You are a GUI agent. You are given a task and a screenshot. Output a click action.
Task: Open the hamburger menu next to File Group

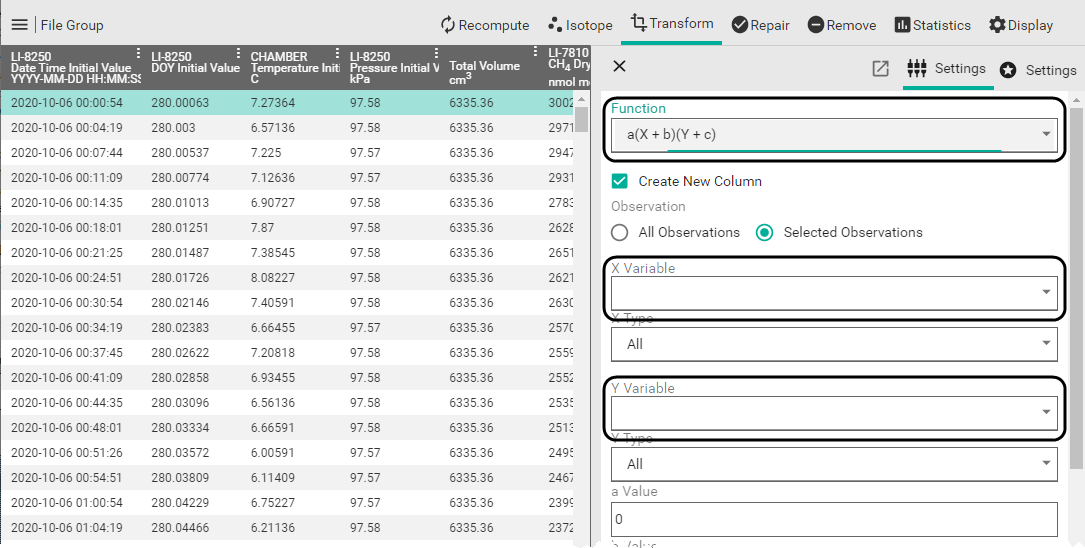pyautogui.click(x=19, y=25)
